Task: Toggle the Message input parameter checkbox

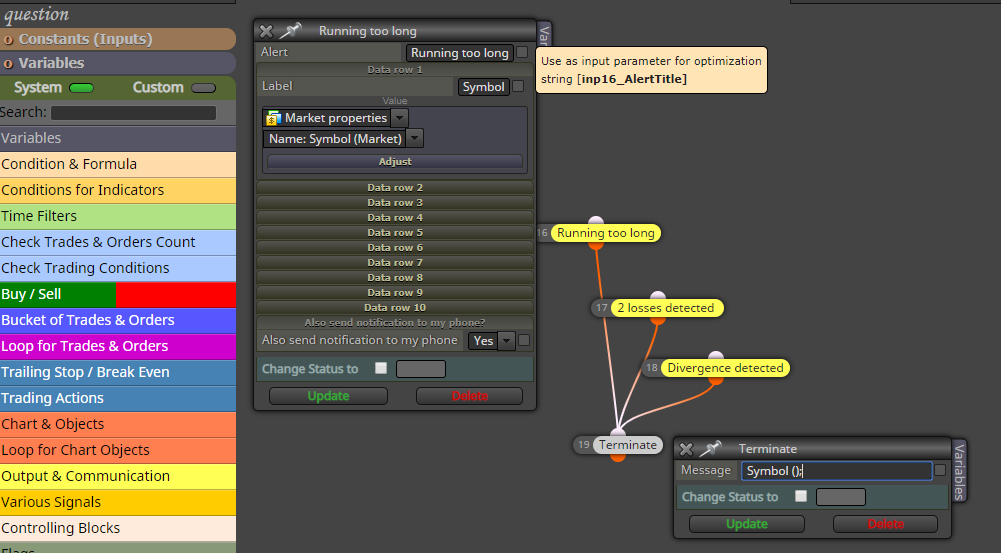Action: click(x=940, y=471)
